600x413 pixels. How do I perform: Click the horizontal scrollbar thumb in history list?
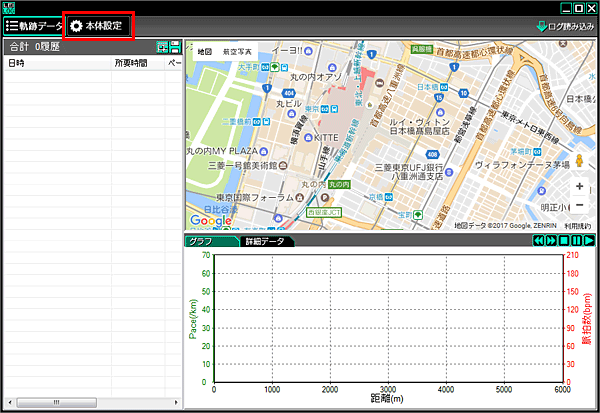(57, 402)
